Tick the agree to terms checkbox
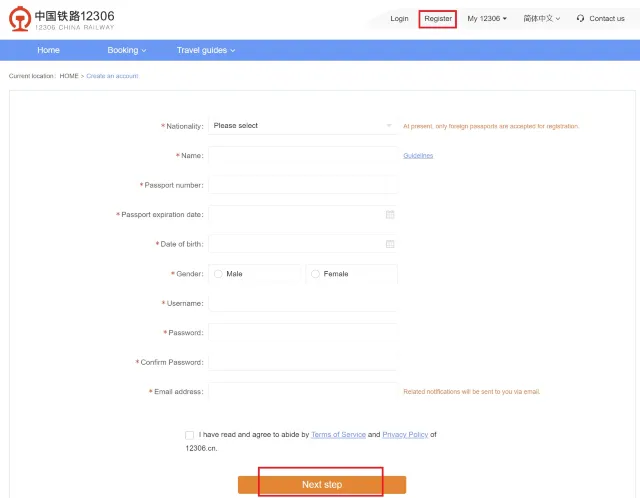 pyautogui.click(x=190, y=435)
